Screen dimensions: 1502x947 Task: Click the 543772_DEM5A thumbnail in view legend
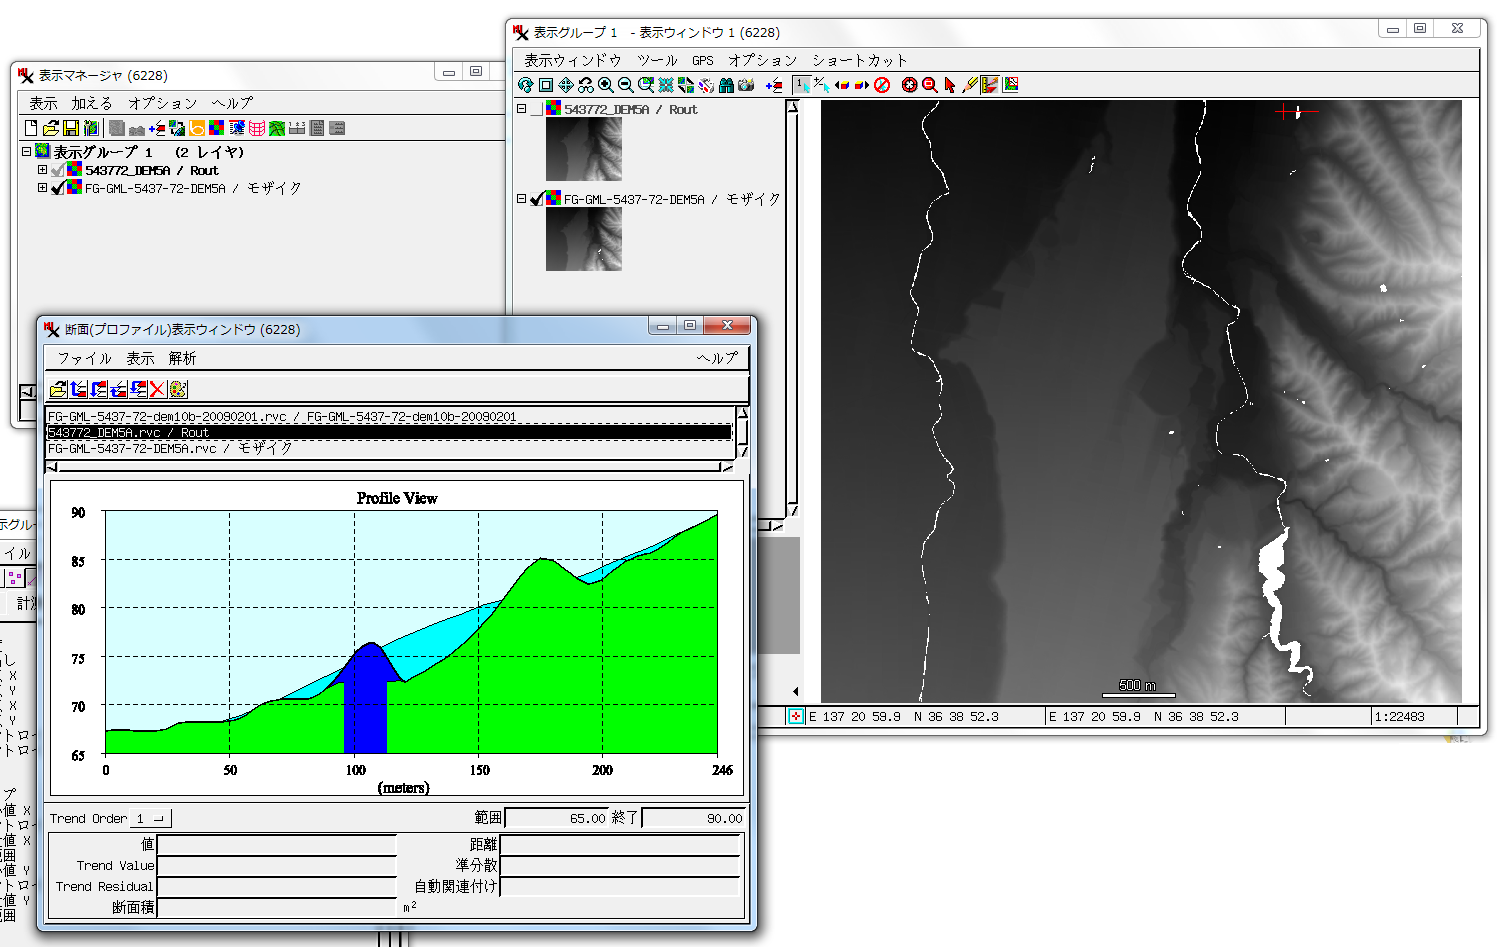pyautogui.click(x=584, y=149)
